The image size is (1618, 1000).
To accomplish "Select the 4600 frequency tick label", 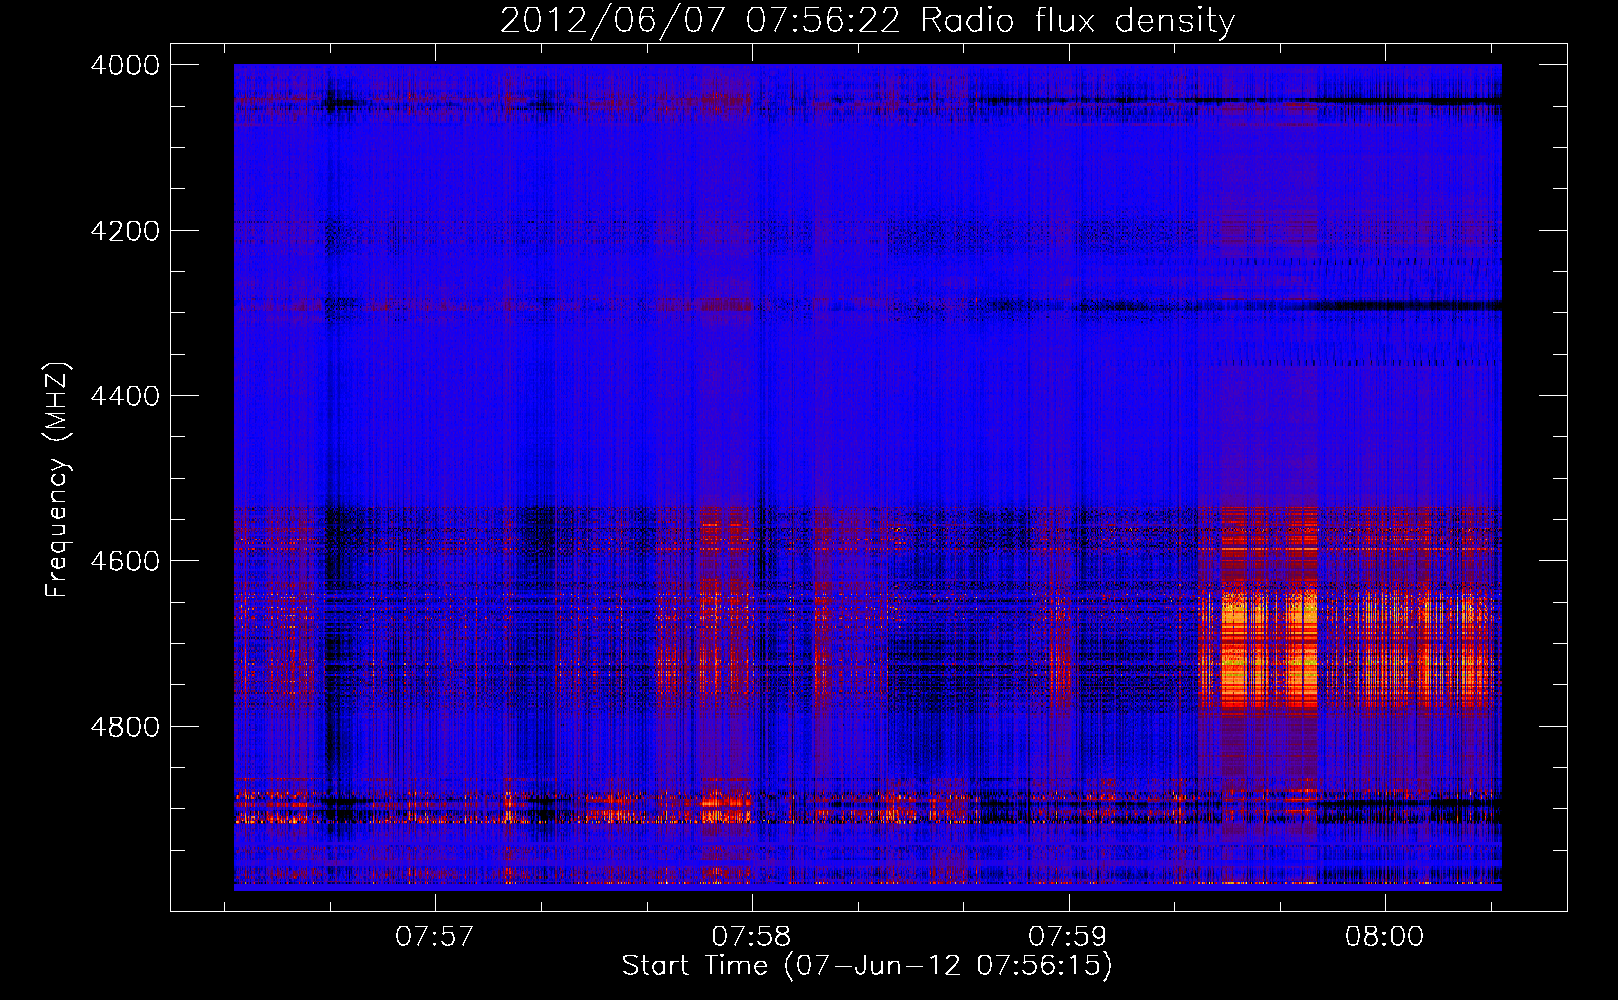I will coord(125,561).
